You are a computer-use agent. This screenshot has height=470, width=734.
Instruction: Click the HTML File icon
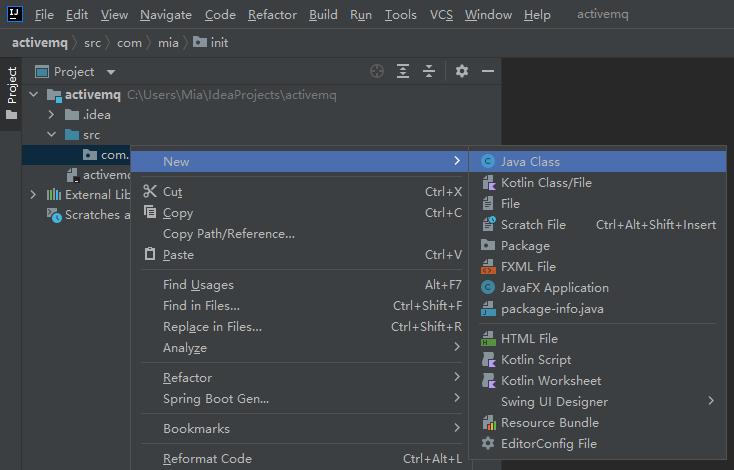[488, 338]
